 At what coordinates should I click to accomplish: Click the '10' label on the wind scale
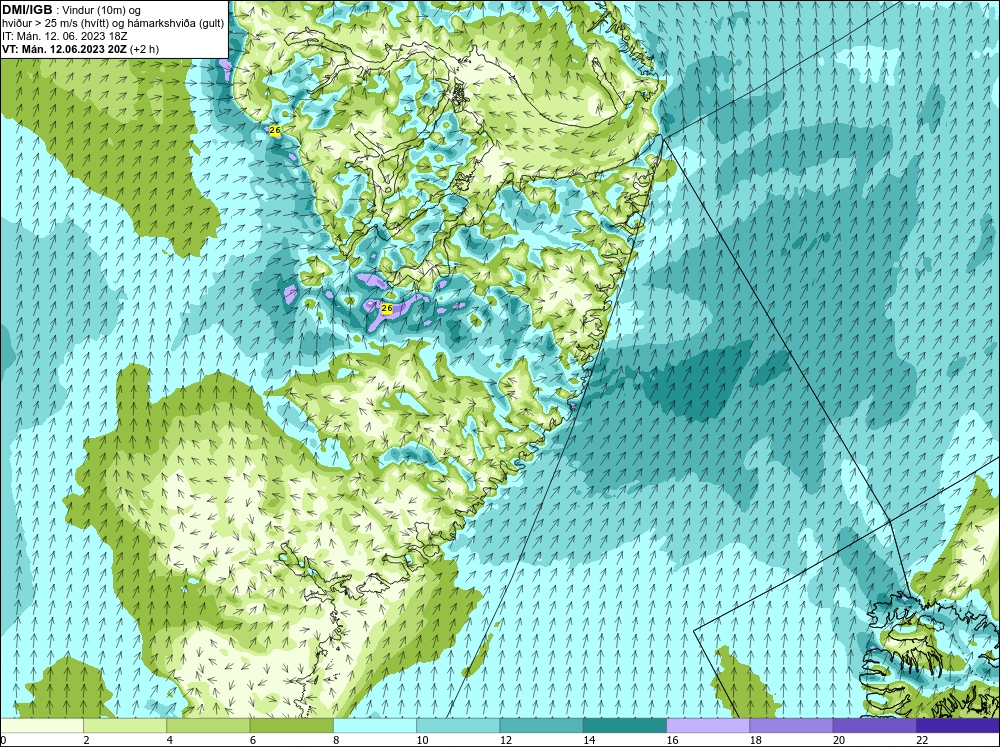point(422,740)
